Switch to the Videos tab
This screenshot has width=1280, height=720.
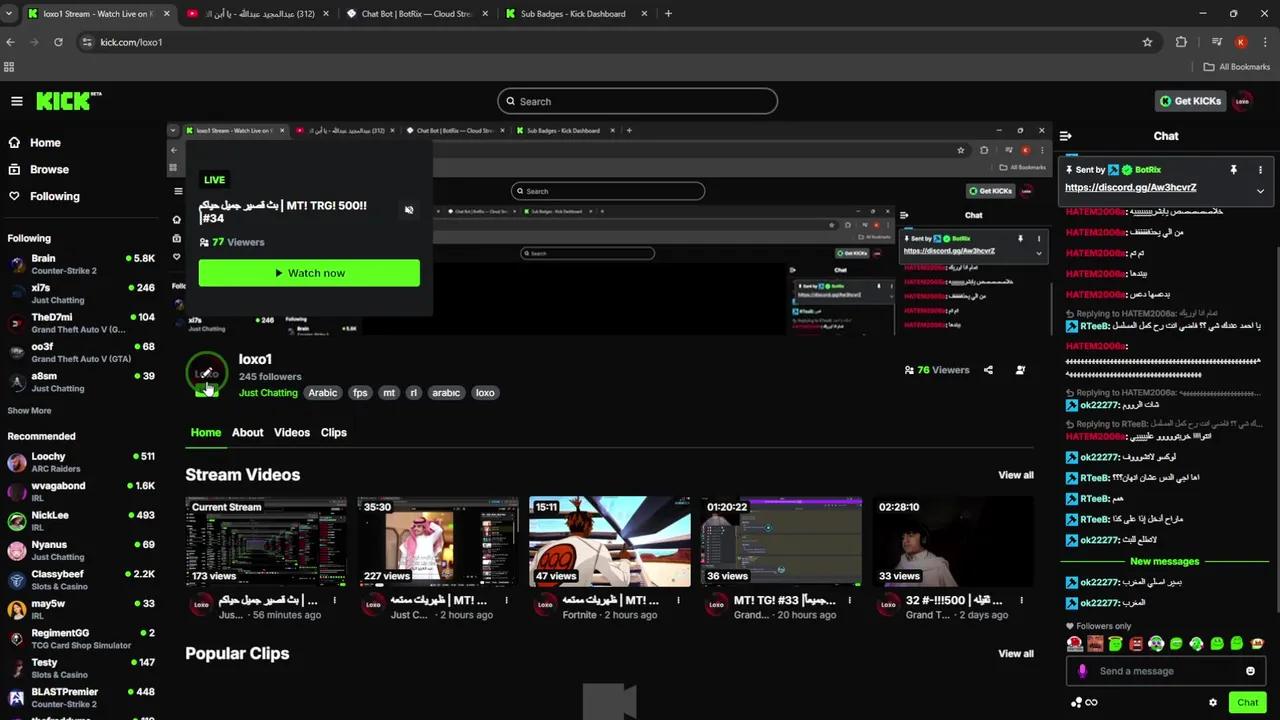click(292, 432)
